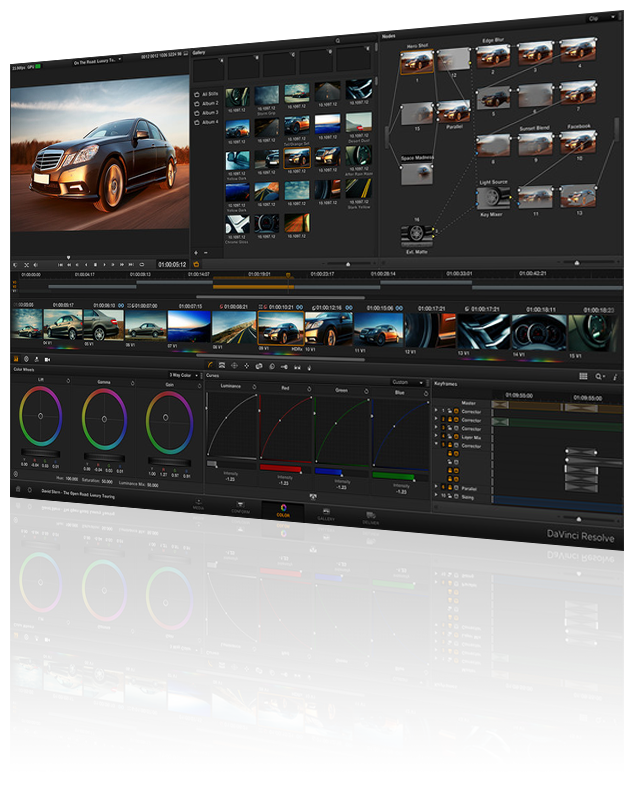The image size is (634, 796).
Task: Expand Corrector 2 keyframe track
Action: click(436, 418)
